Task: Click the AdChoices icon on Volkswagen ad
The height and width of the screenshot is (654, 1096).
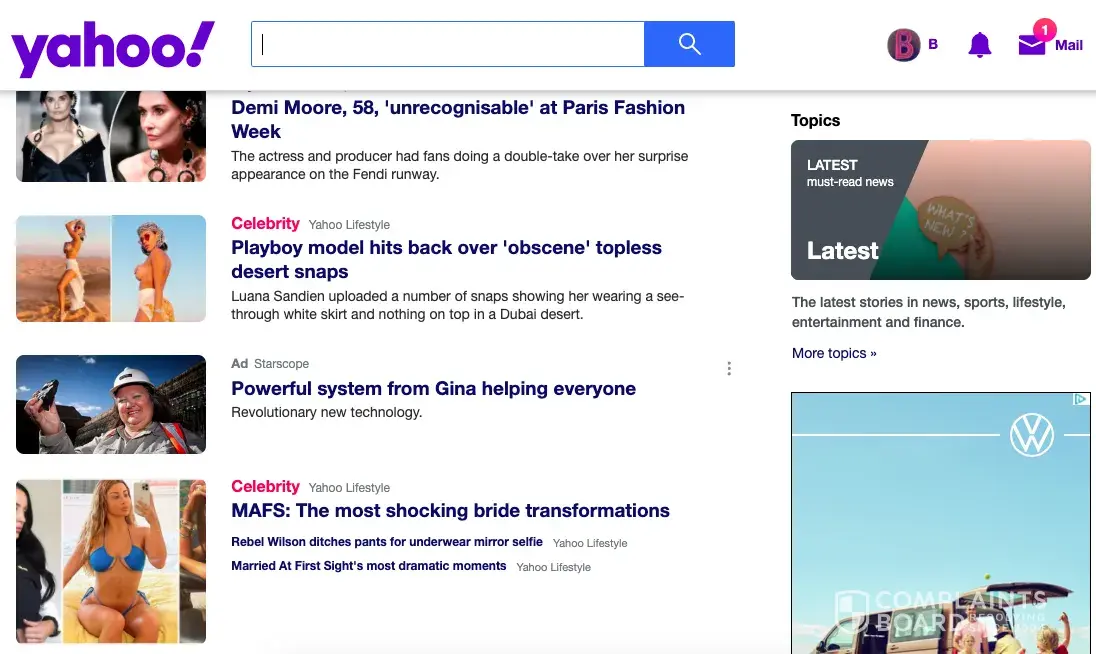Action: coord(1081,399)
